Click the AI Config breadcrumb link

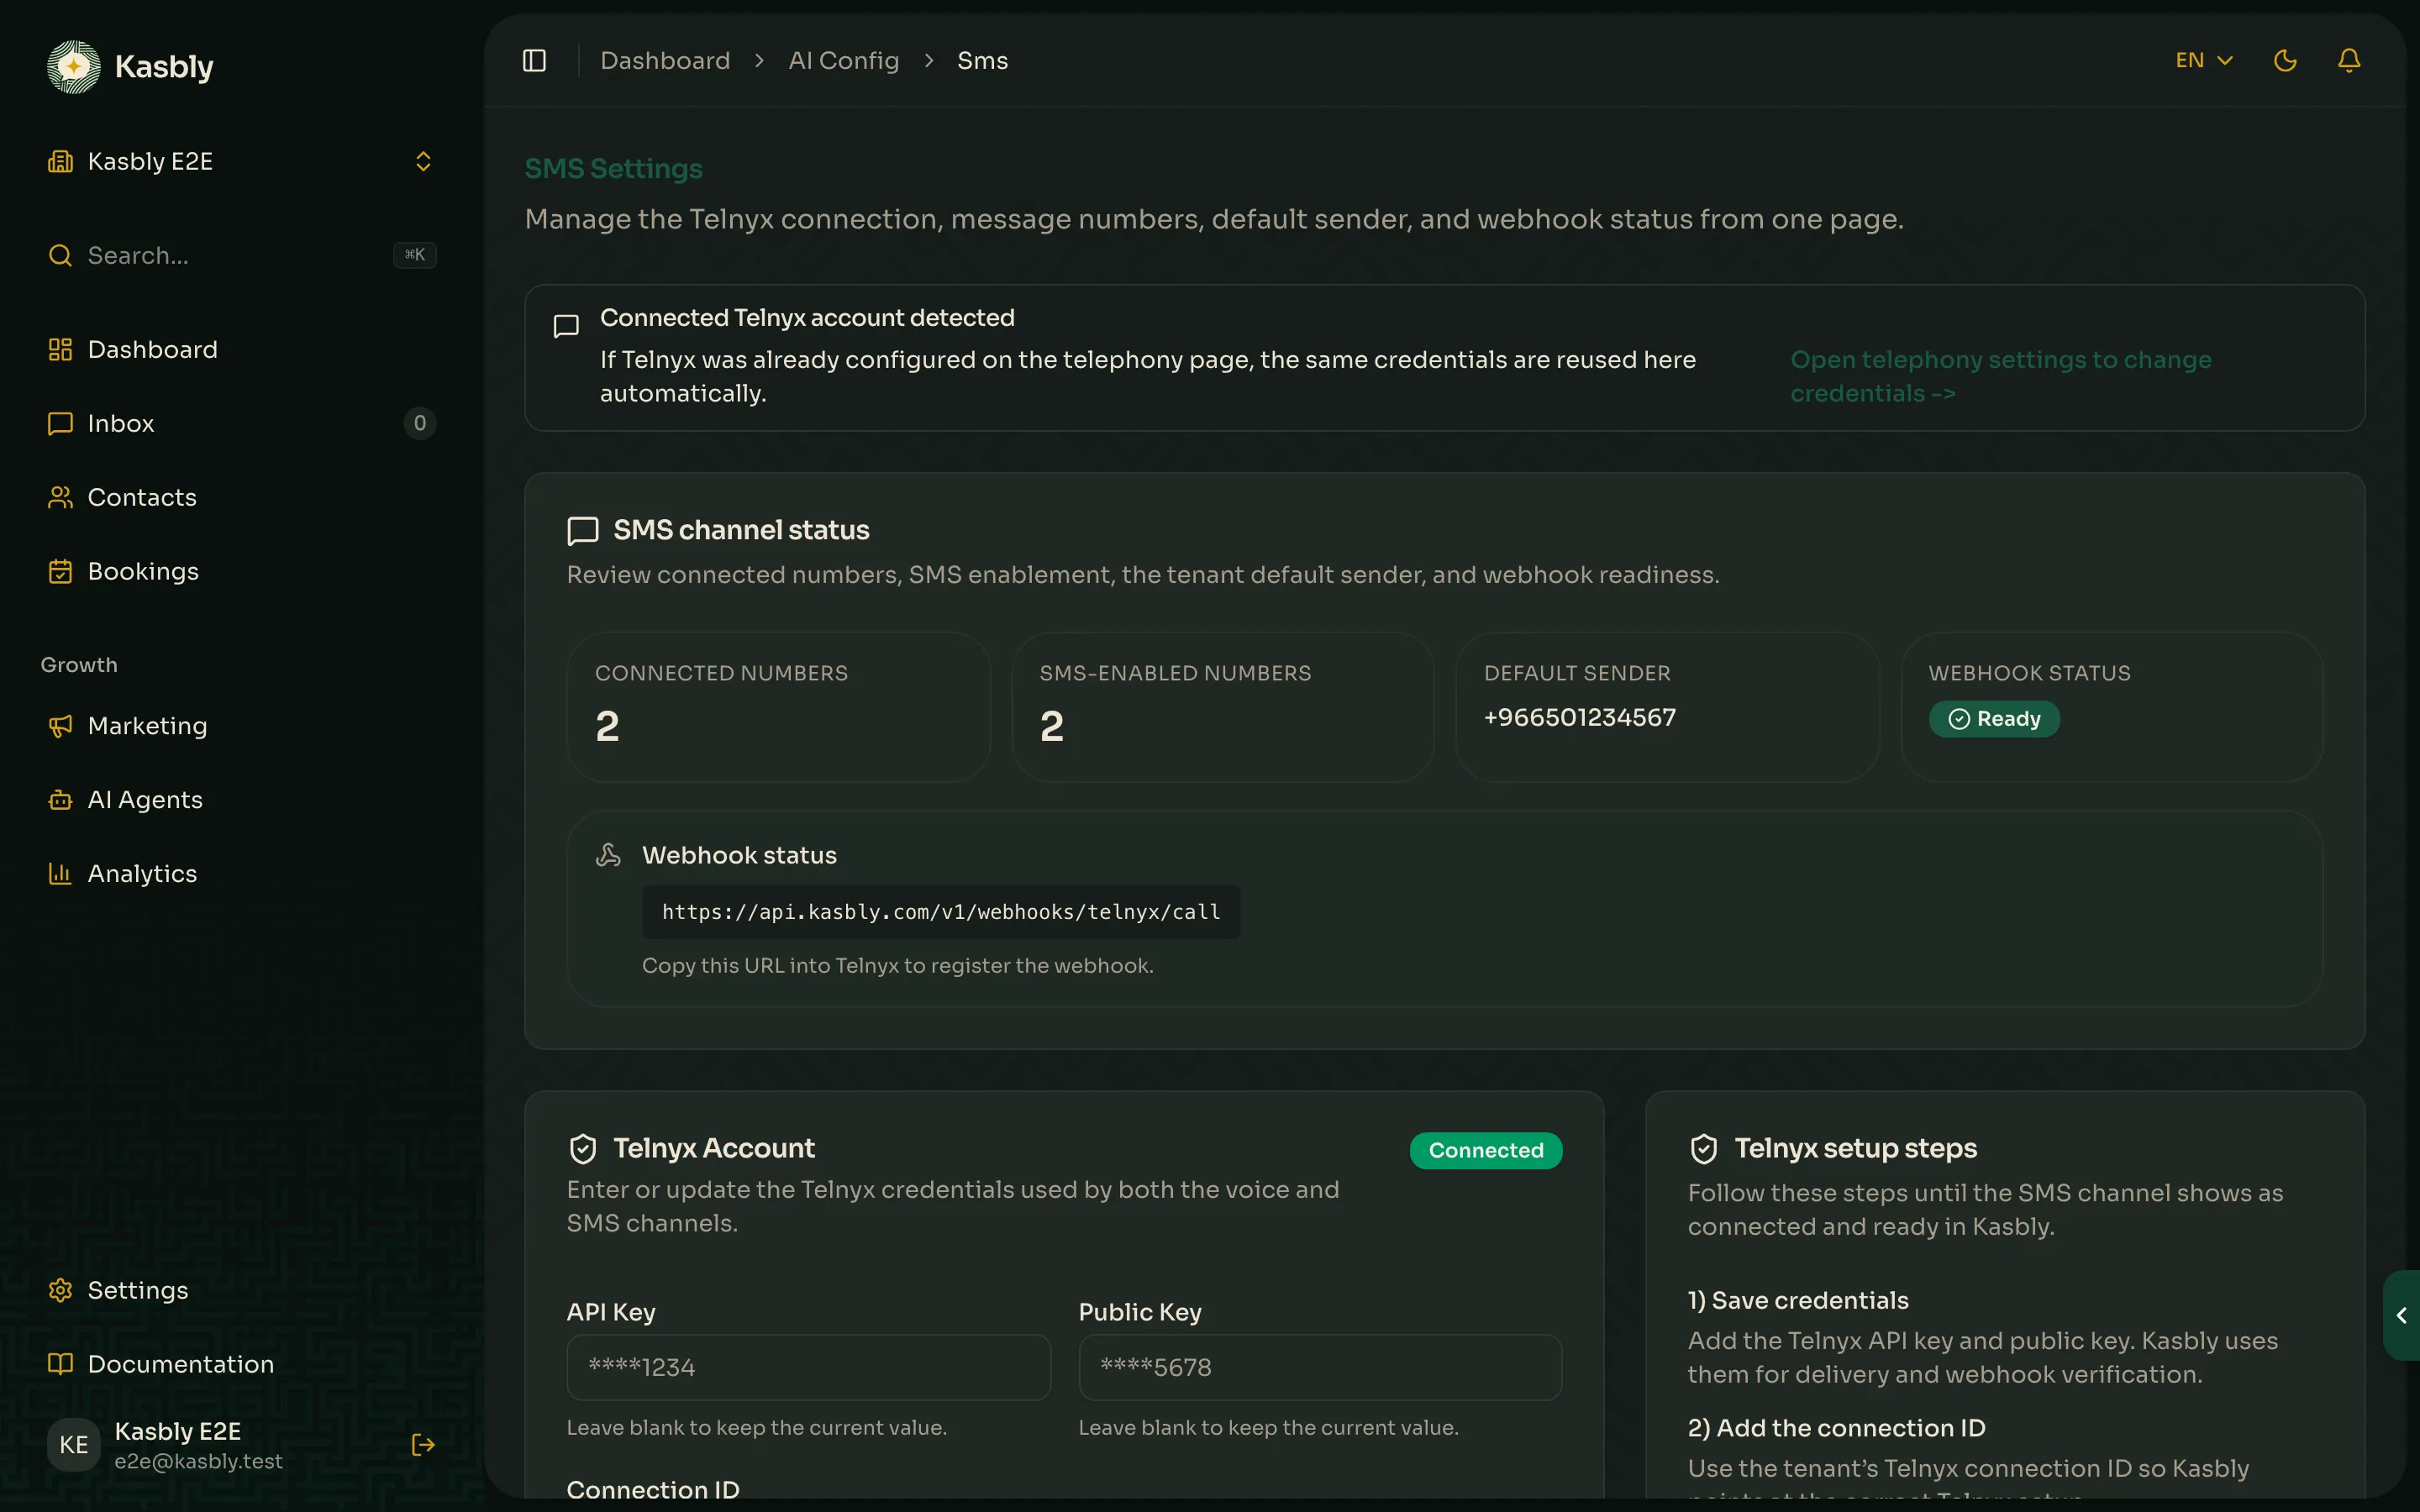click(843, 61)
